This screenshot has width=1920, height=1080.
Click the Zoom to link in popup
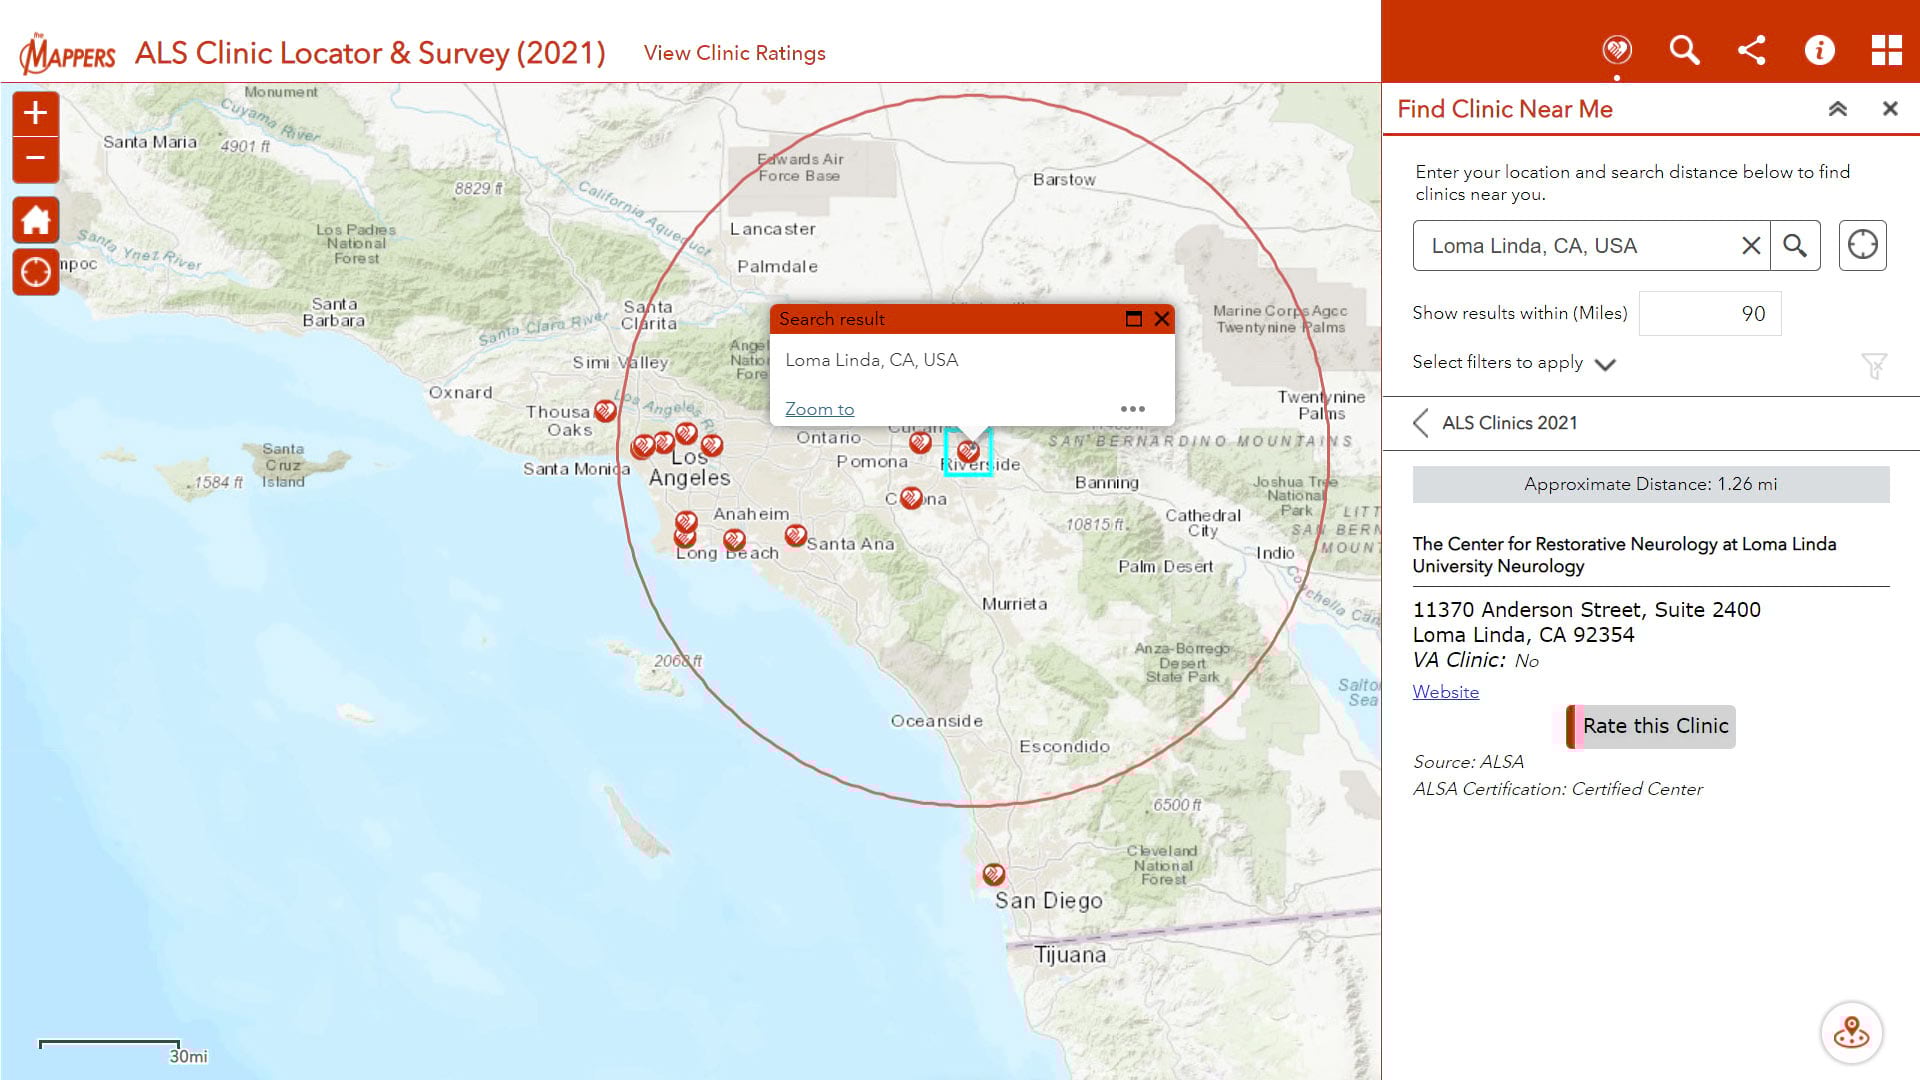coord(819,409)
